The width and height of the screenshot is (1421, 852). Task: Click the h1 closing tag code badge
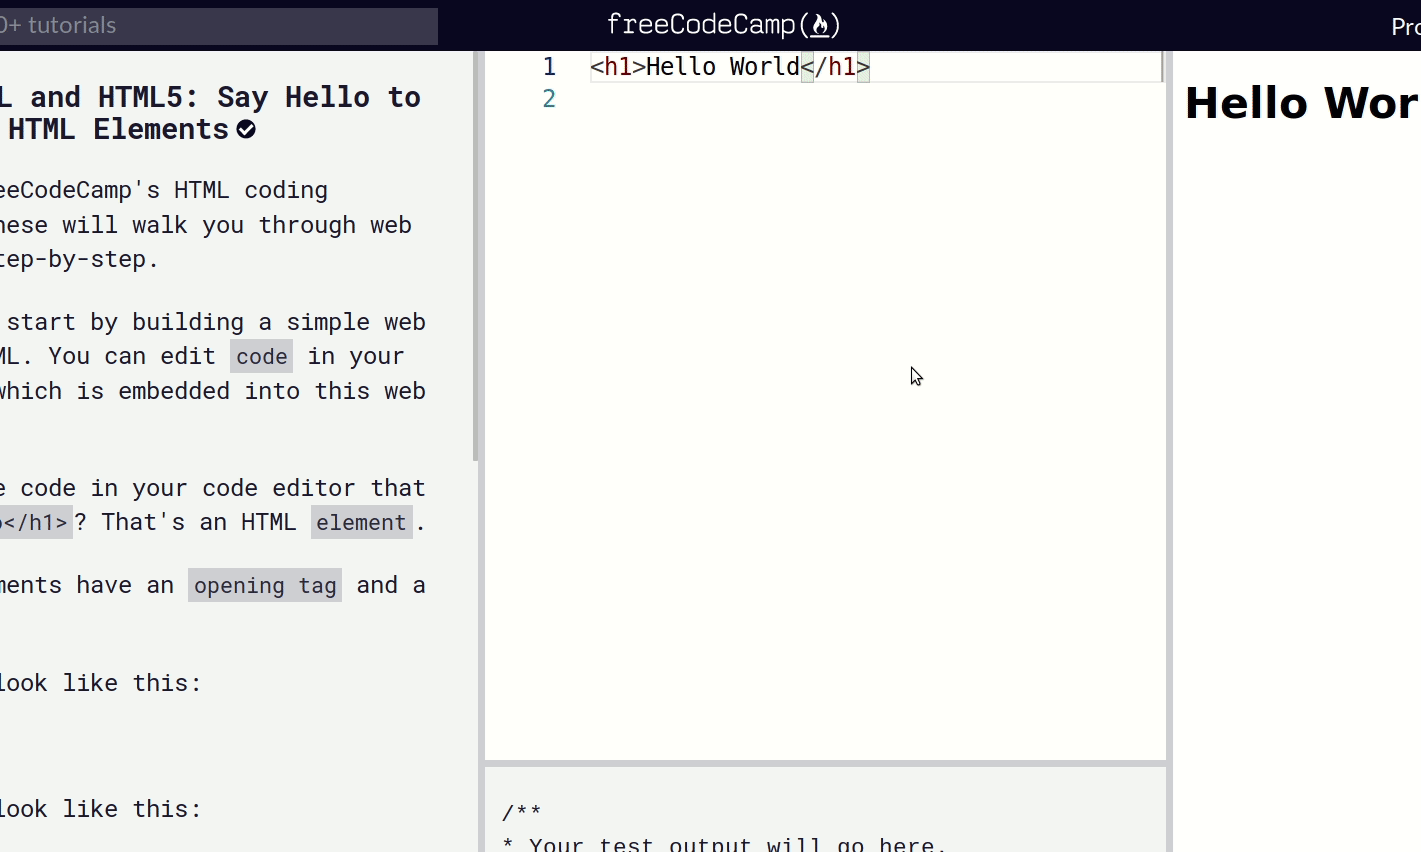[36, 522]
